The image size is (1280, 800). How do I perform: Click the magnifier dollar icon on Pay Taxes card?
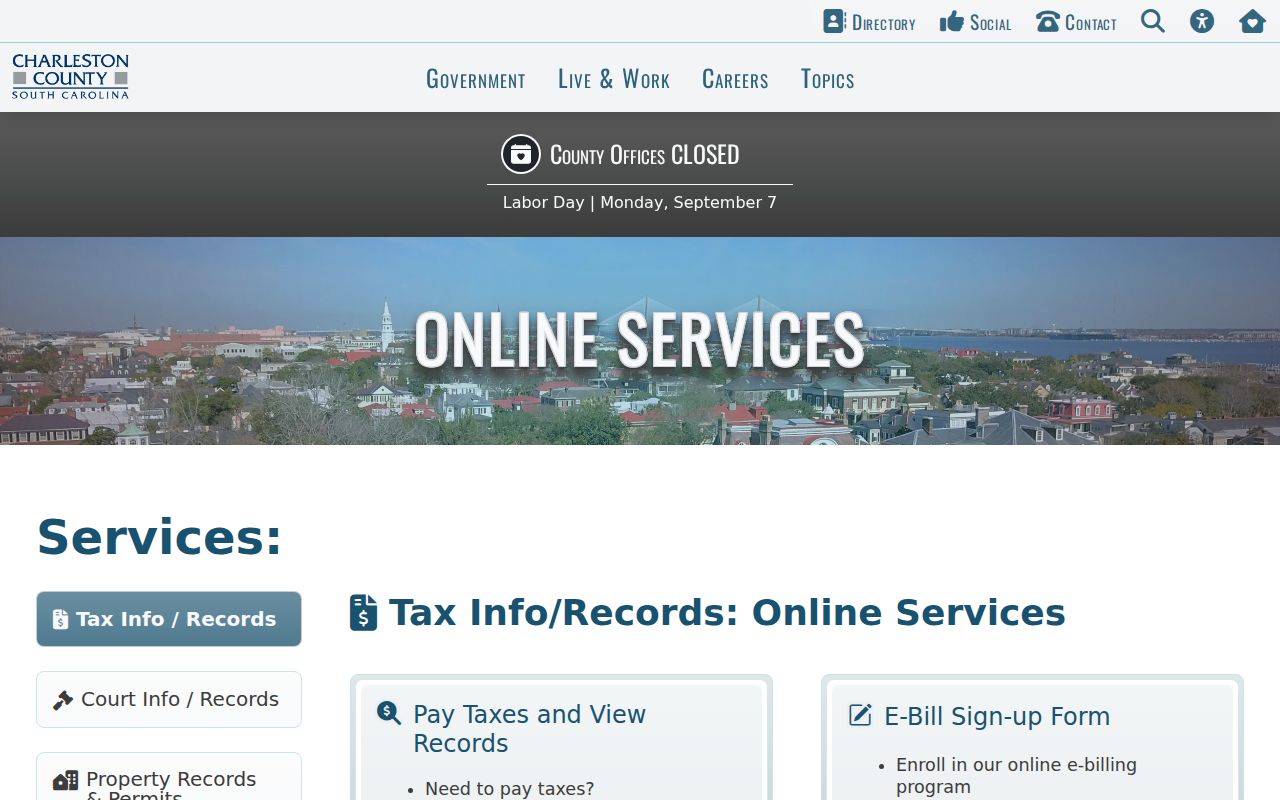(388, 713)
